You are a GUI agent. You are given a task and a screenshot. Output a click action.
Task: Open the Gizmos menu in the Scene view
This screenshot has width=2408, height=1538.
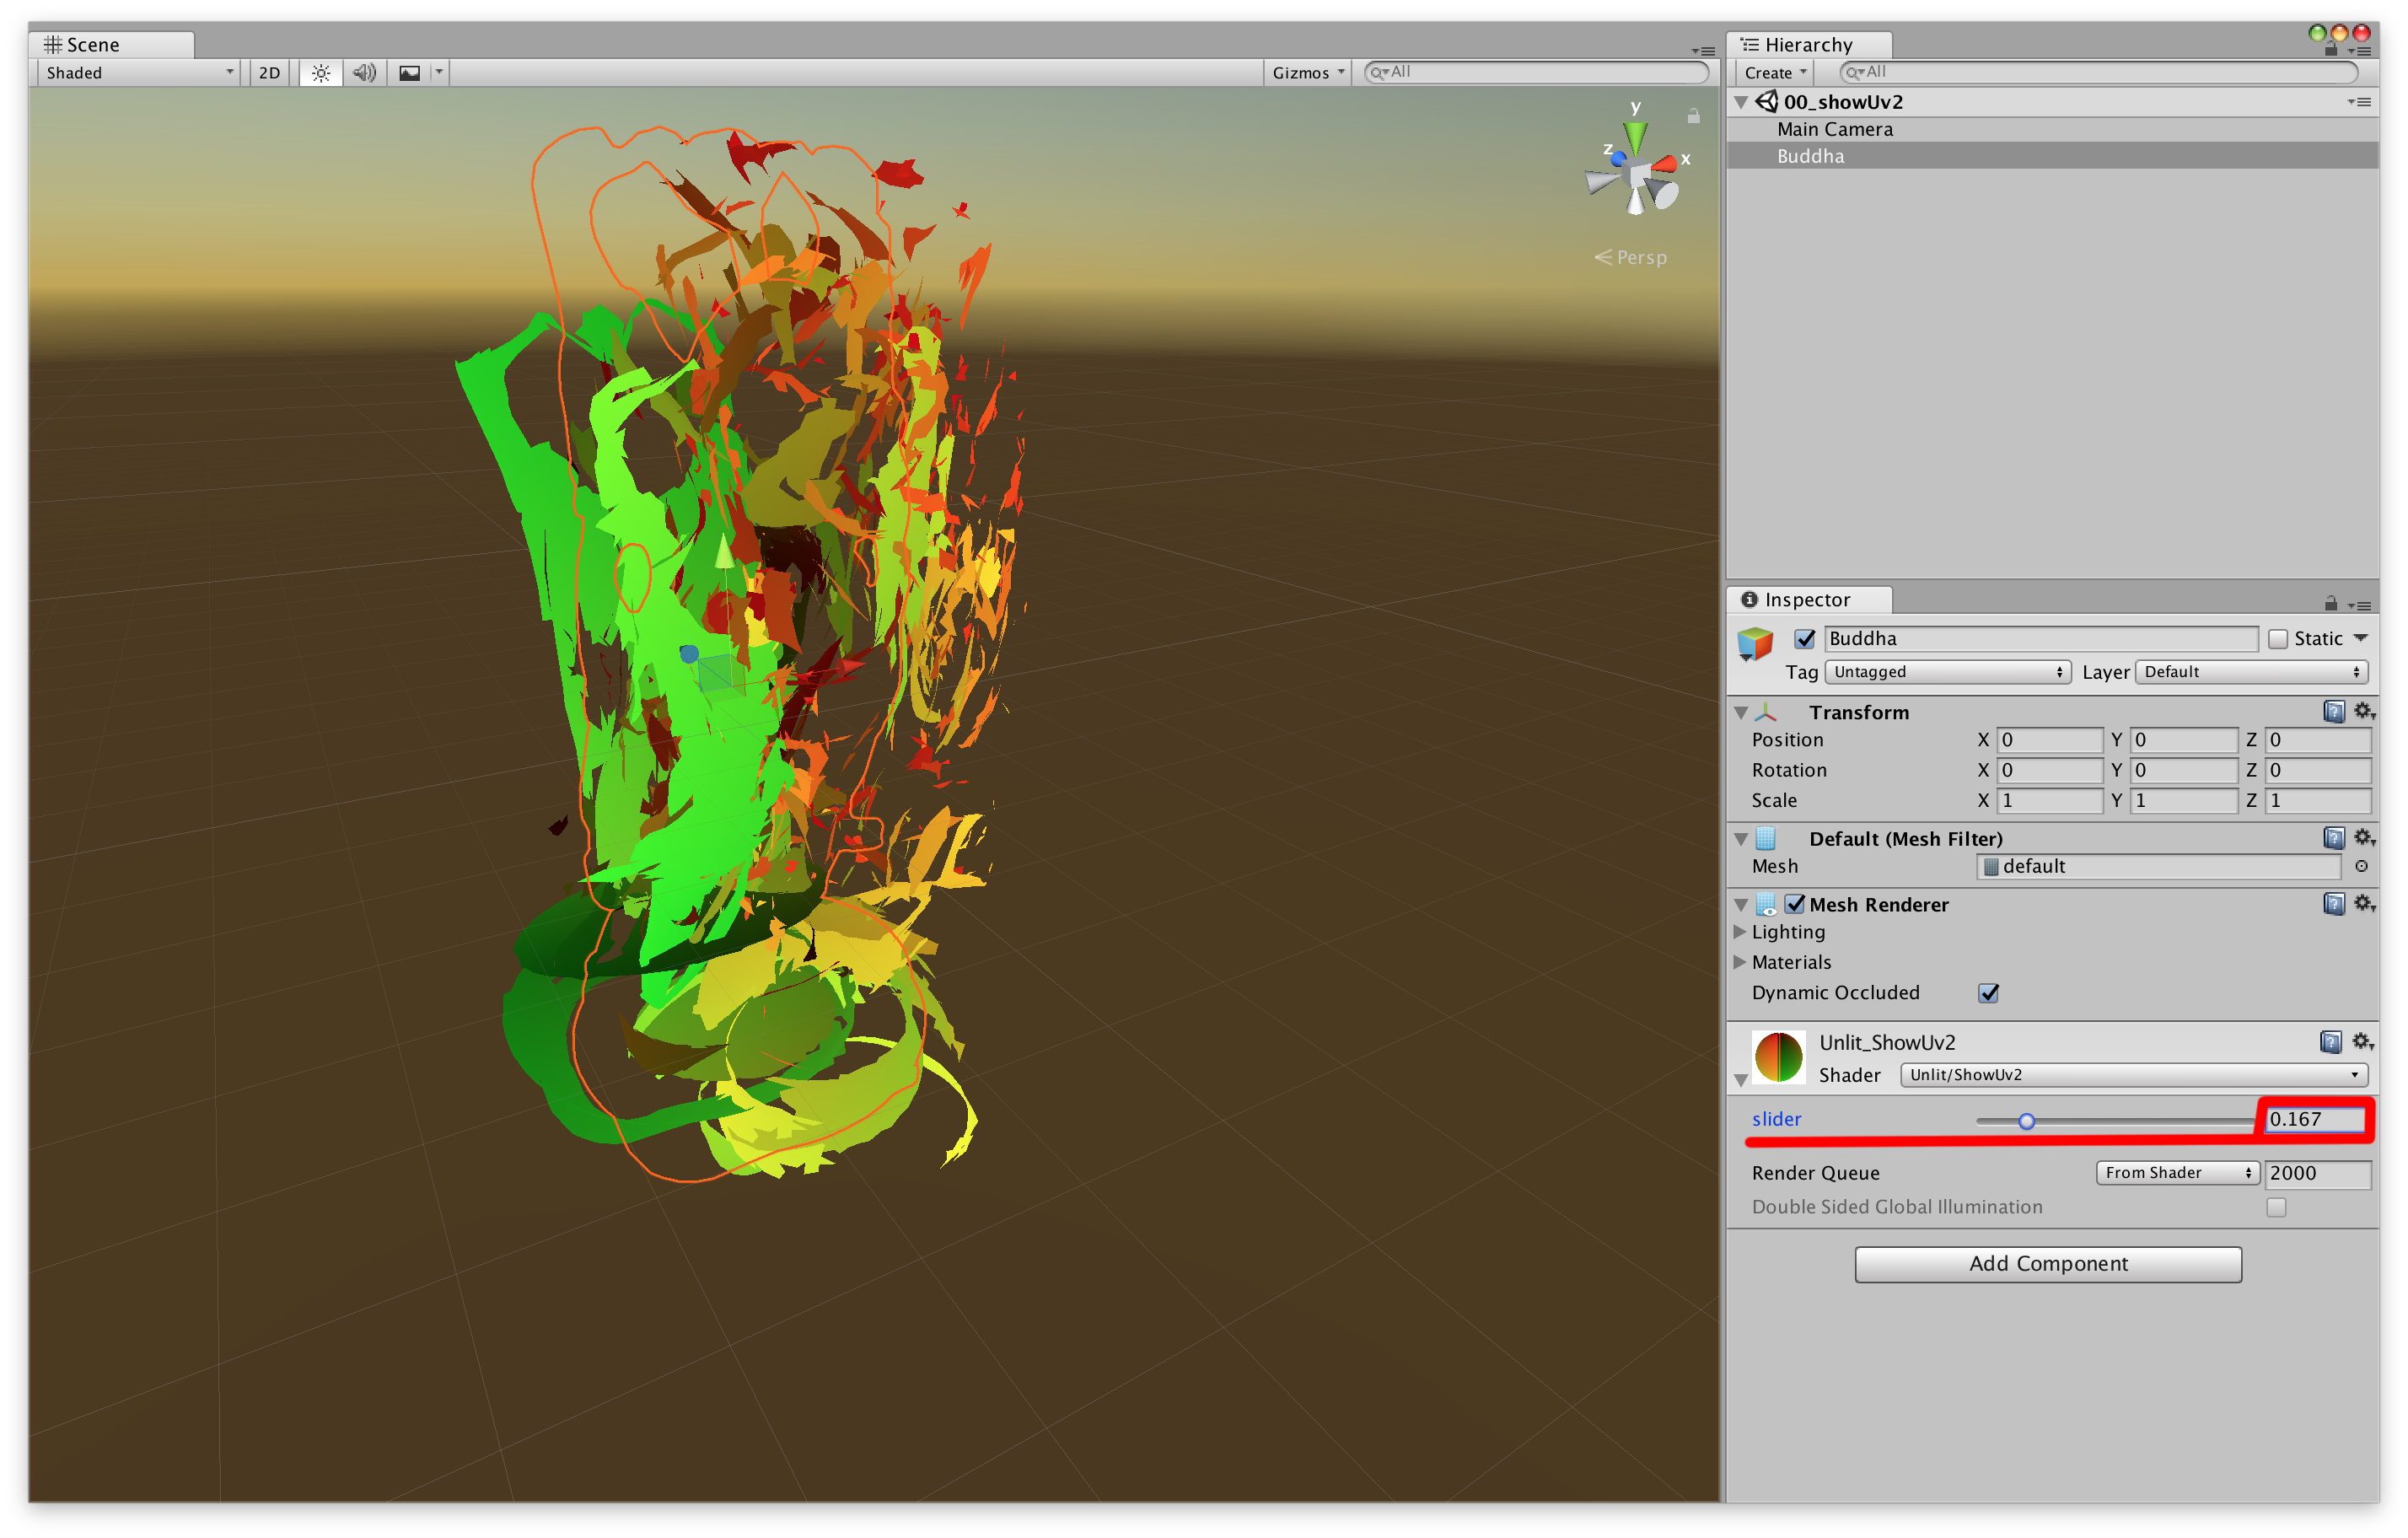[1306, 72]
